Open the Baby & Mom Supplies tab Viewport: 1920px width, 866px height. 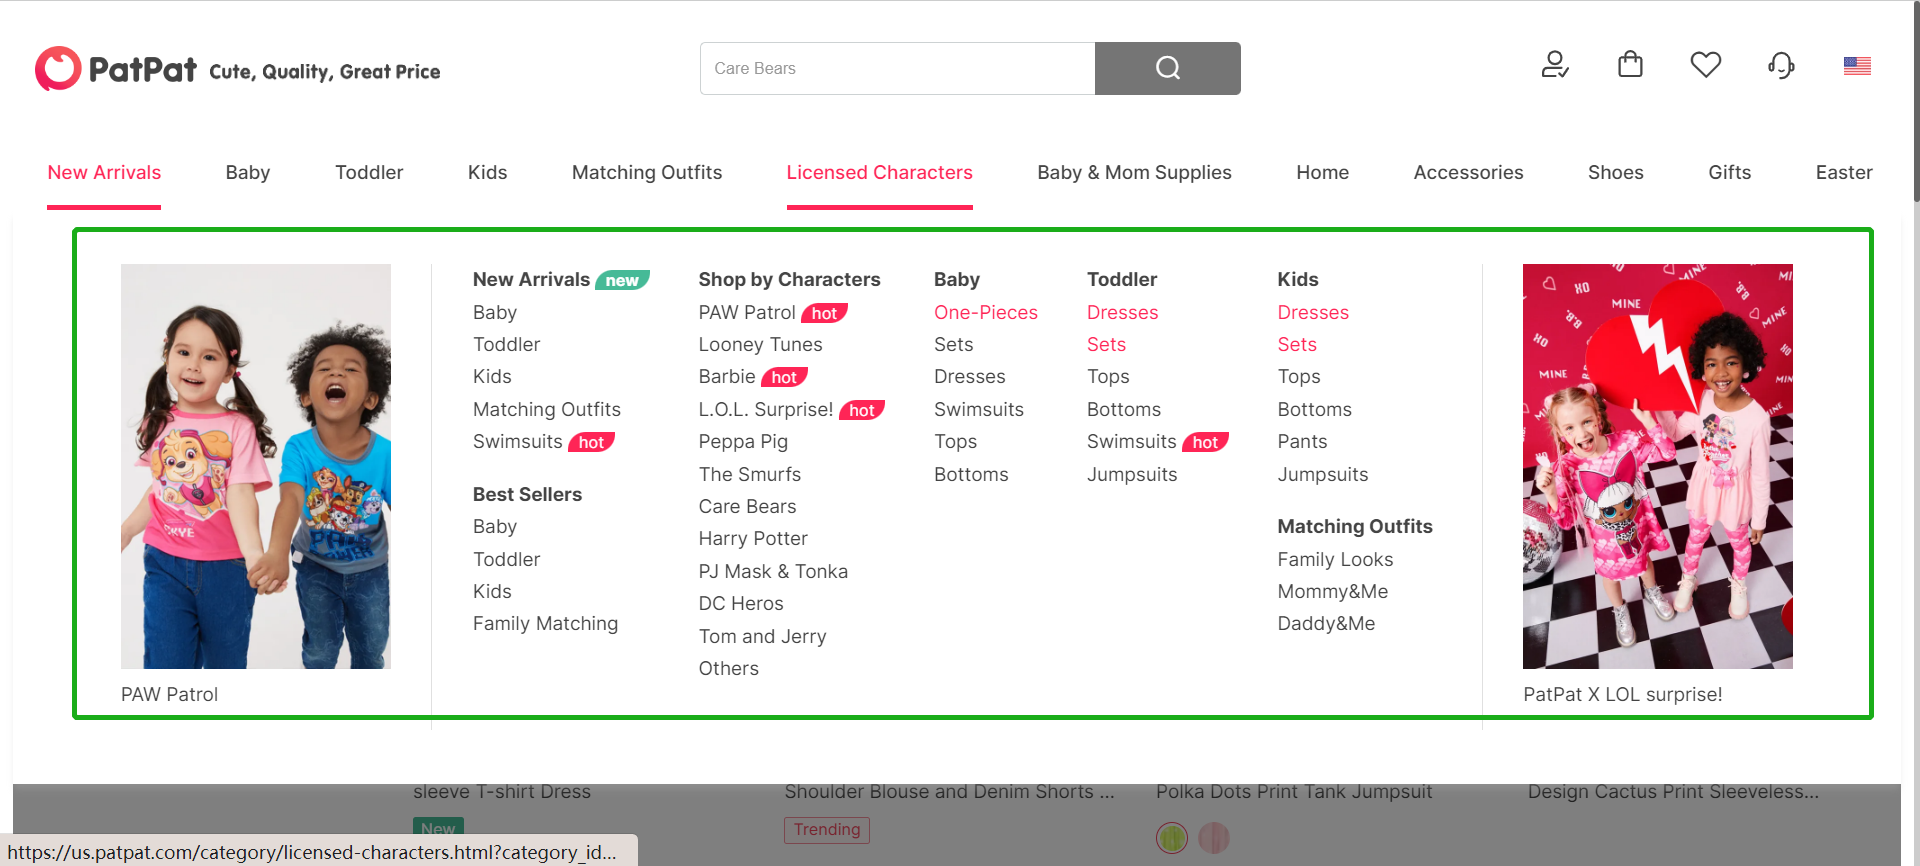tap(1134, 172)
